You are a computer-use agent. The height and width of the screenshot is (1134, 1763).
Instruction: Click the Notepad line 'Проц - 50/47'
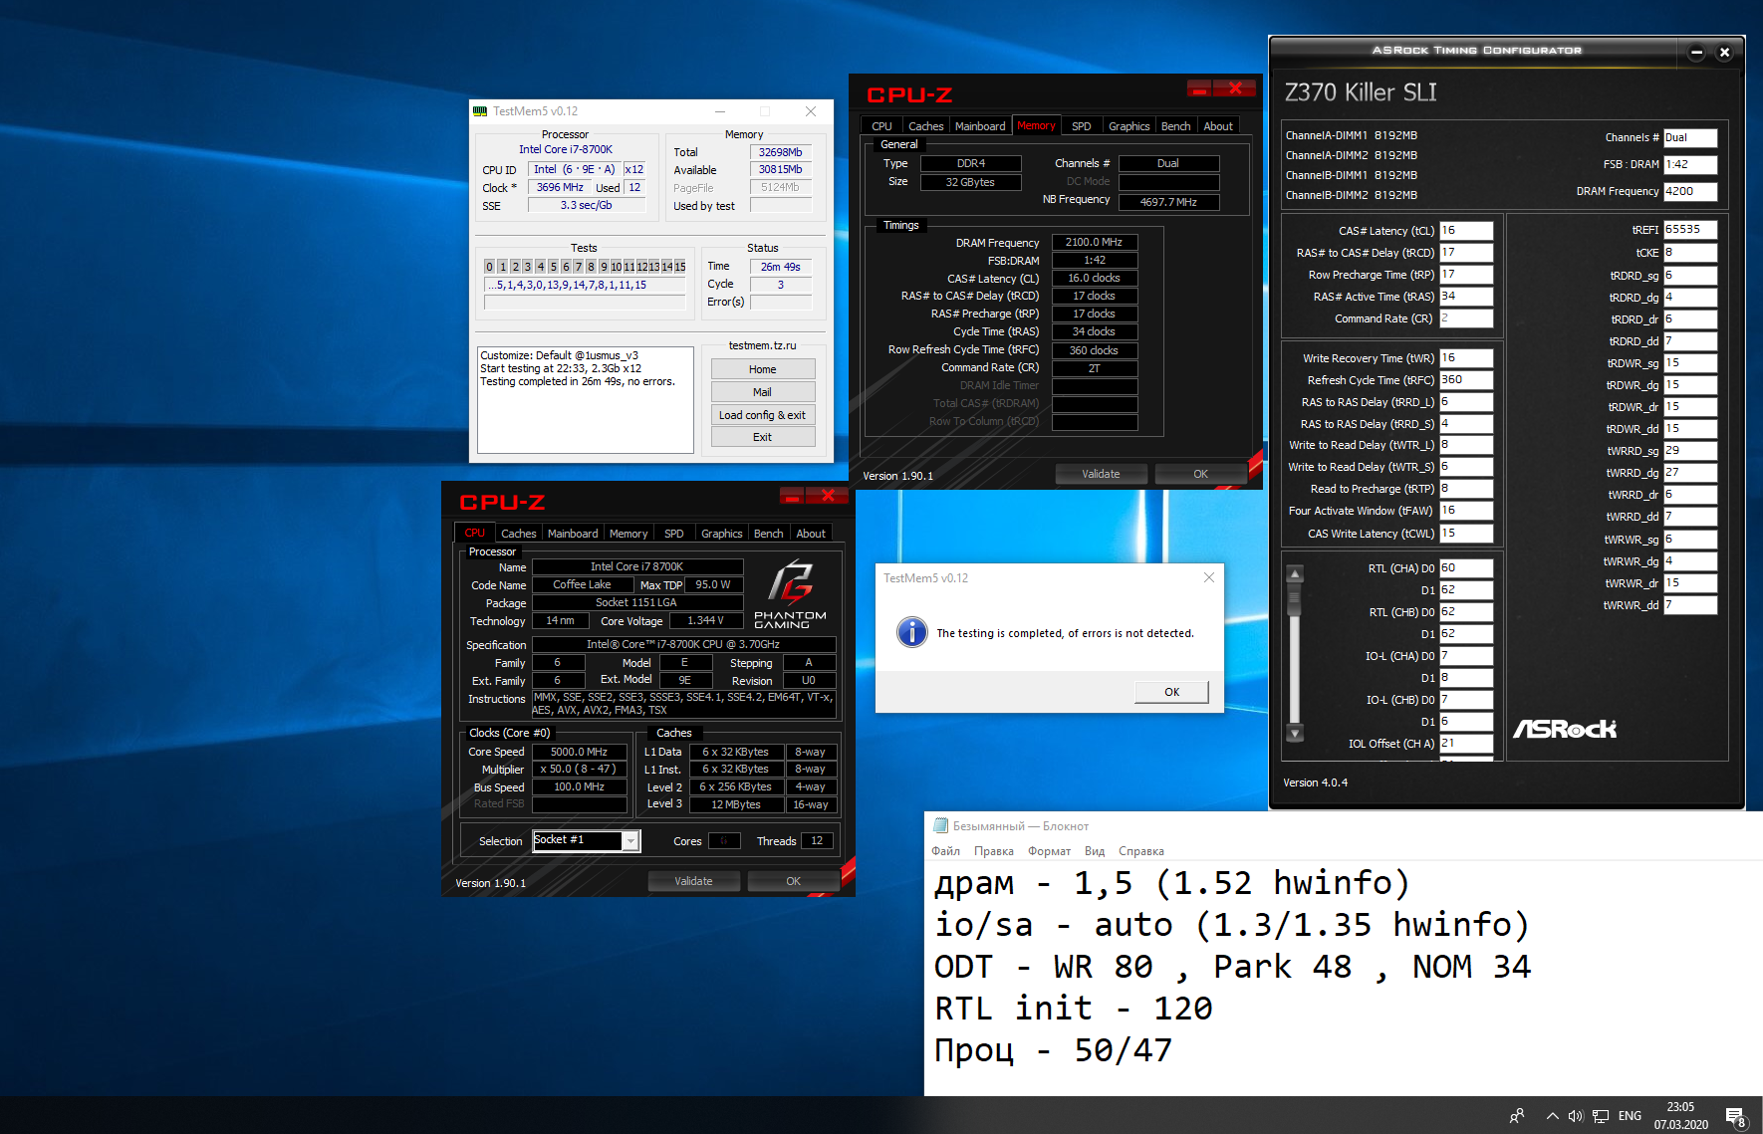[1053, 1050]
